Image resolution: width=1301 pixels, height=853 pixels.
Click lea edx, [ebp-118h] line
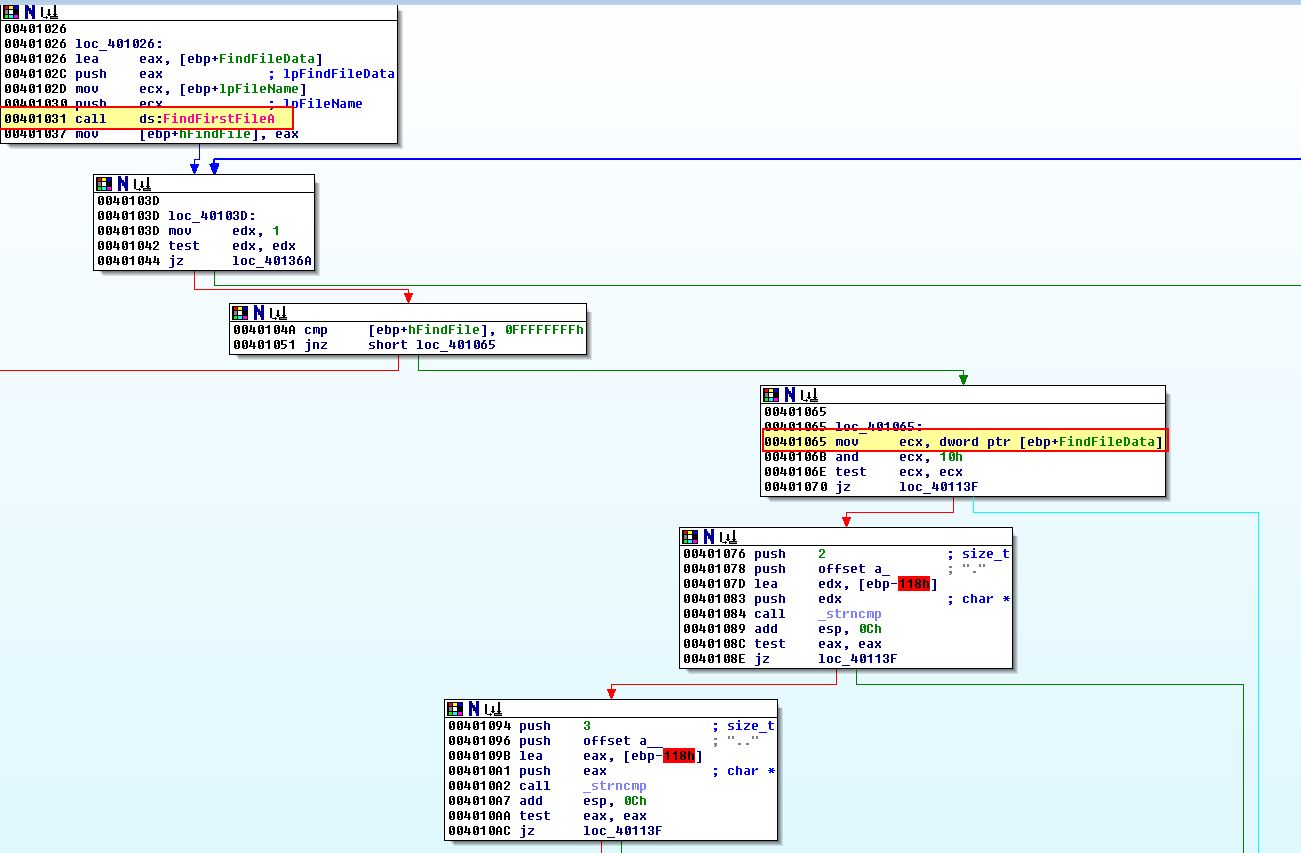(x=810, y=583)
